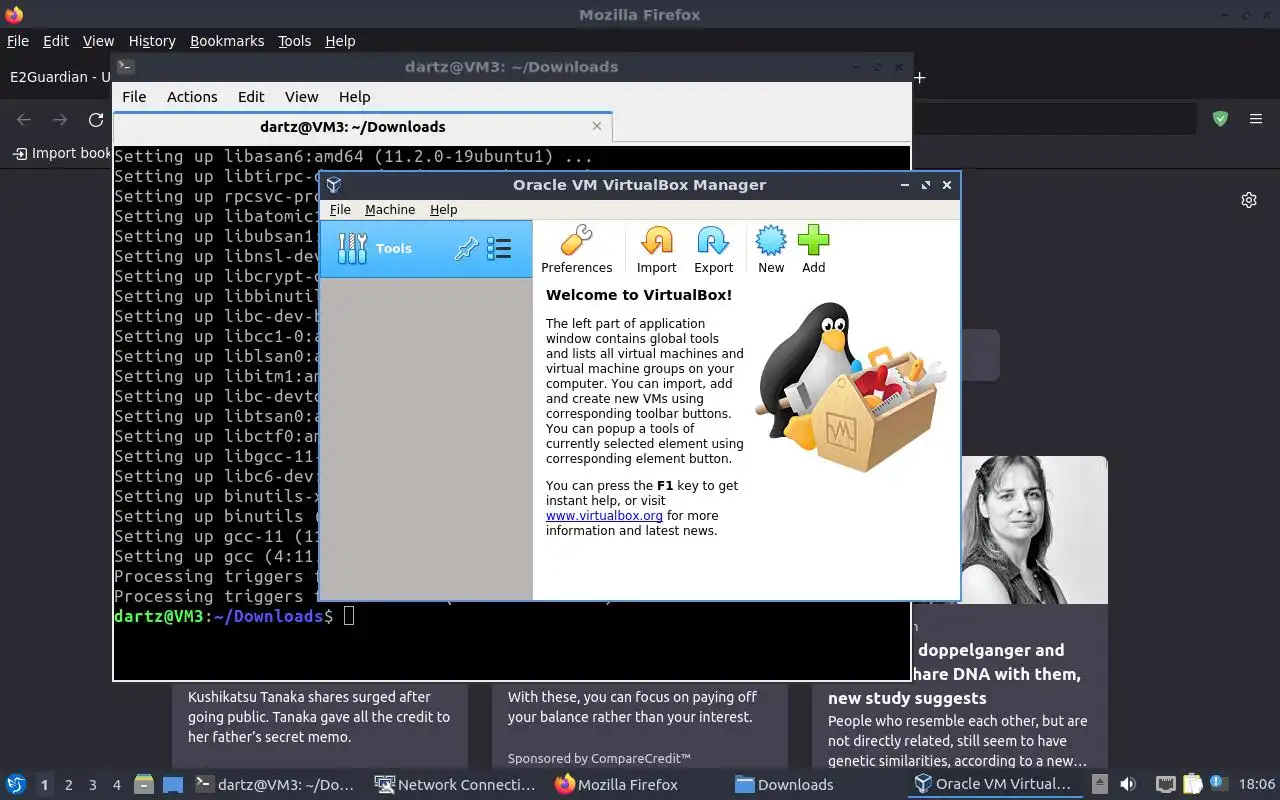
Task: Click the 18:06 clock
Action: 1257,785
